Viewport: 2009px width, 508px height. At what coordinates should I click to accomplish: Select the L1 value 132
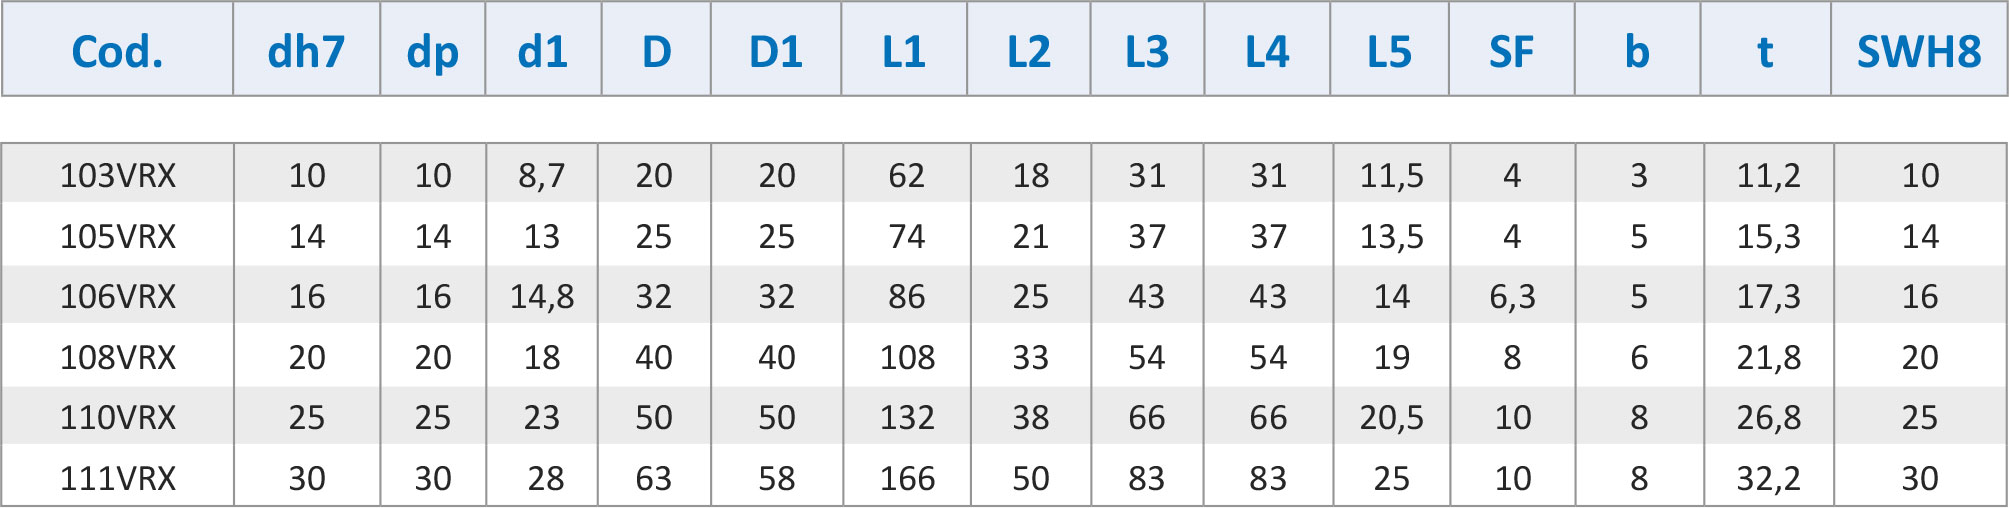(907, 417)
